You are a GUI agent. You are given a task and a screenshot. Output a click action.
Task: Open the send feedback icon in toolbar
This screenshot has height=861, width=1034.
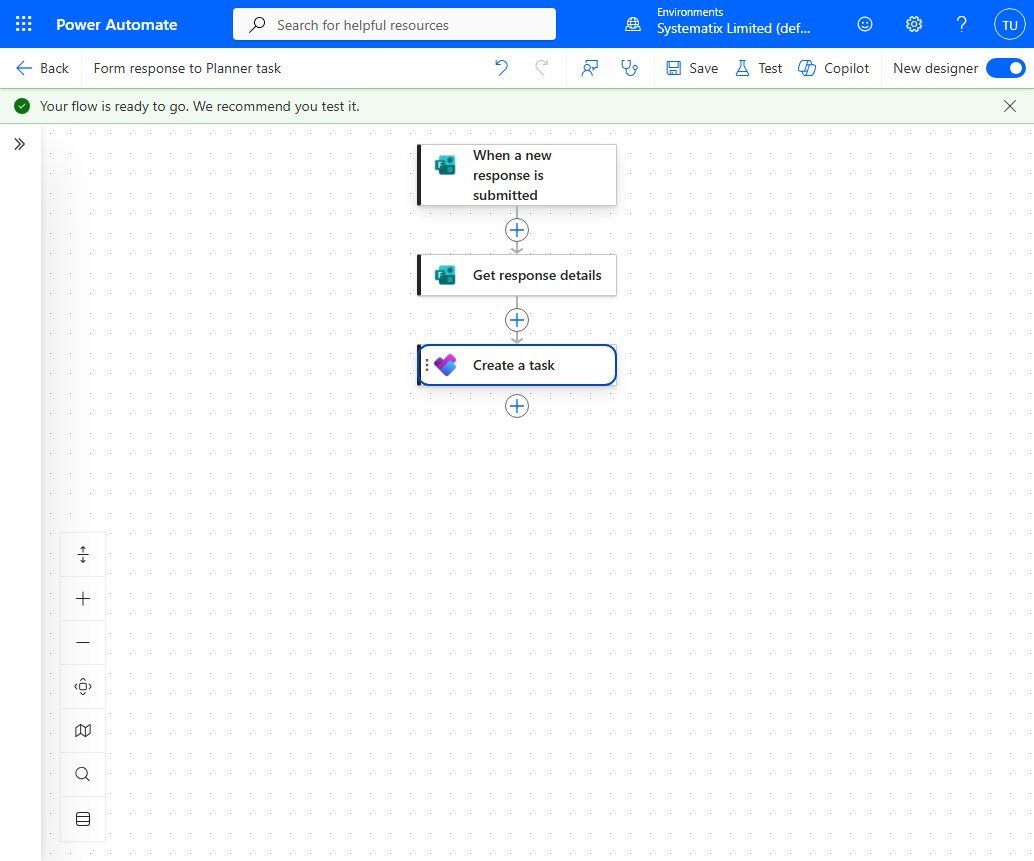point(590,68)
